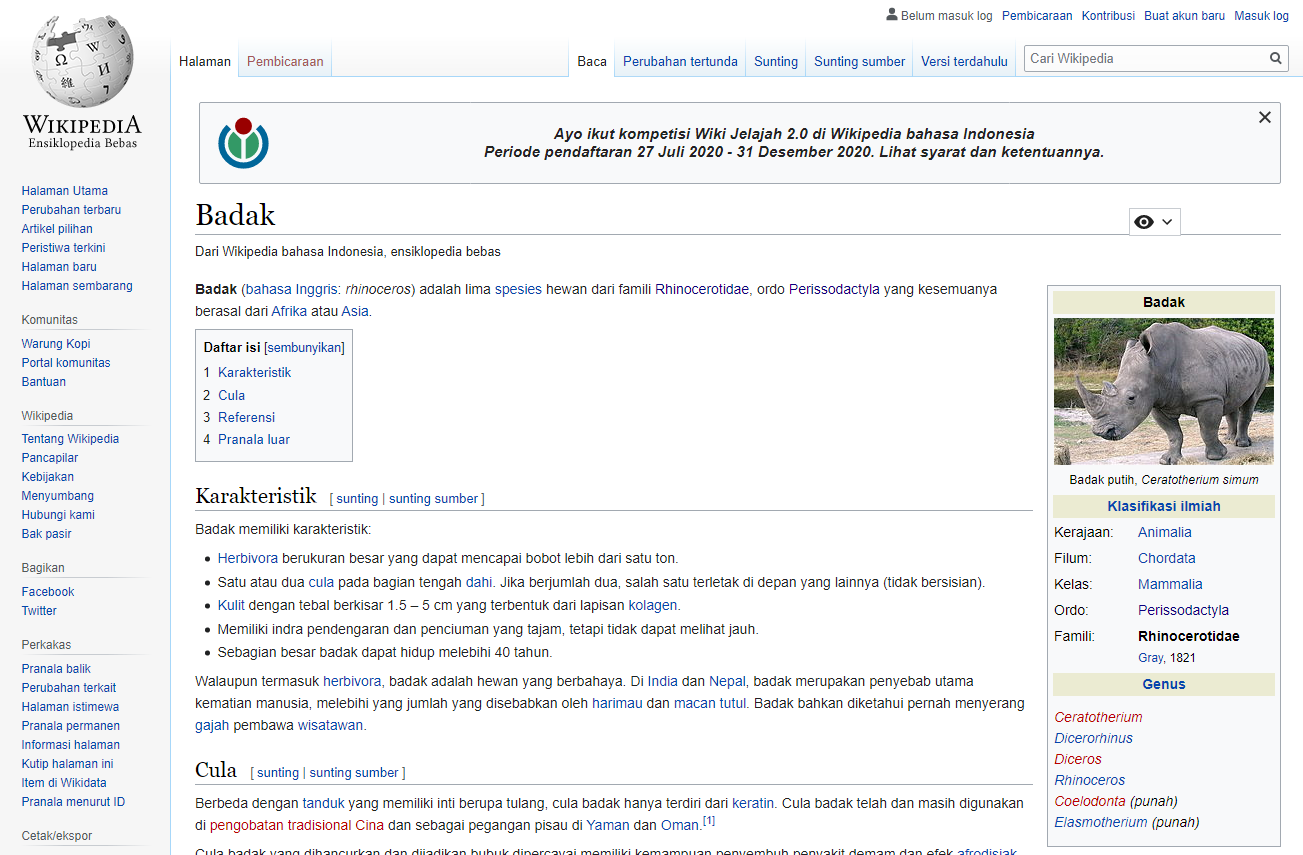The width and height of the screenshot is (1303, 855).
Task: Open Animalia in infobox
Action: pyautogui.click(x=1165, y=533)
